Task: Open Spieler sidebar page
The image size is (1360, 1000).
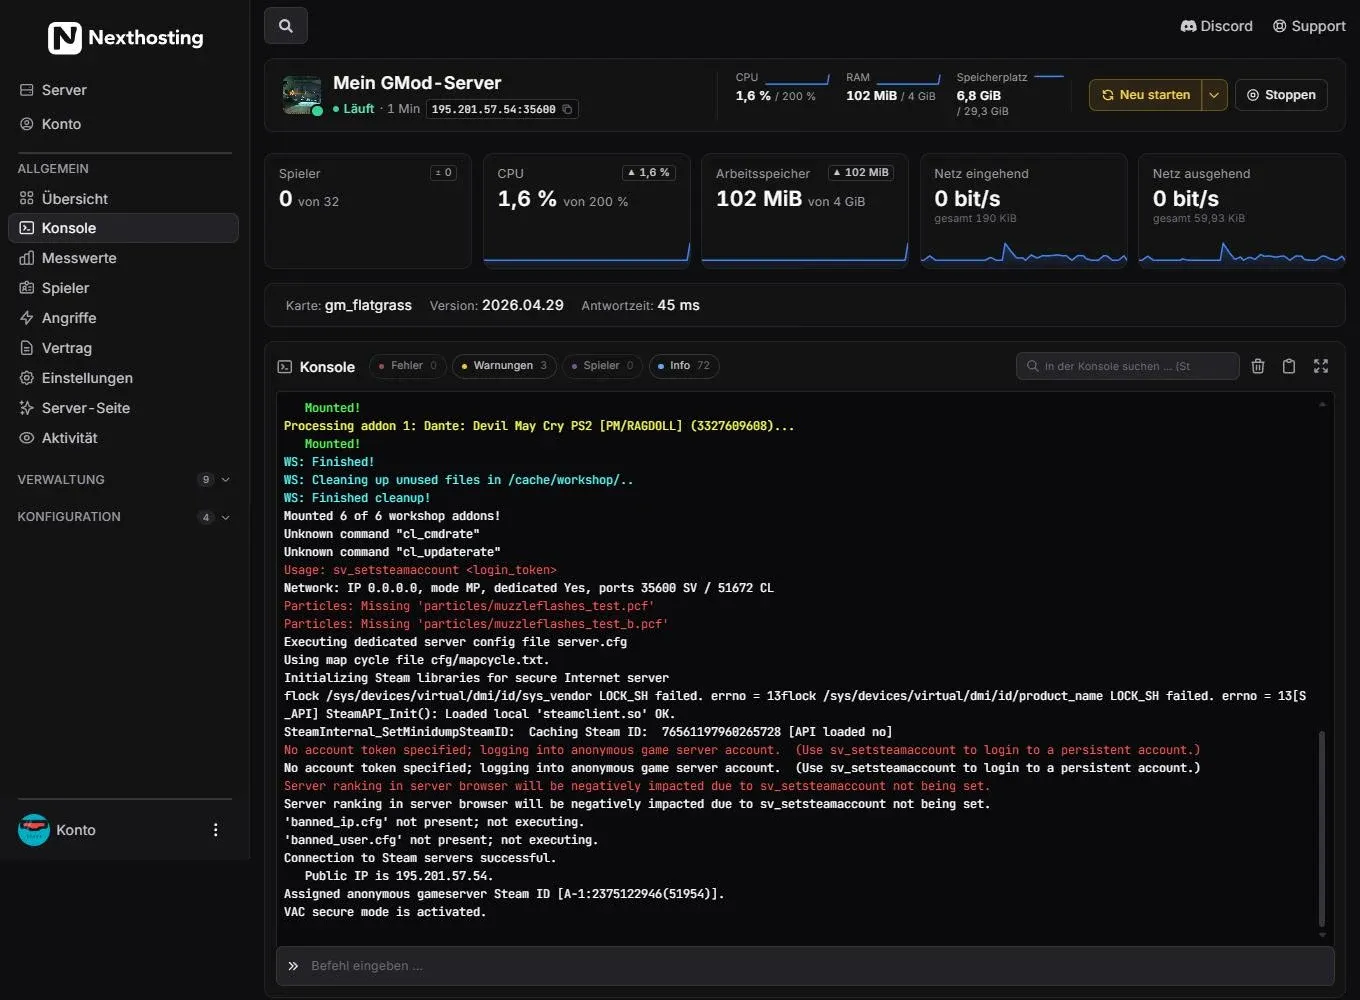Action: click(124, 288)
